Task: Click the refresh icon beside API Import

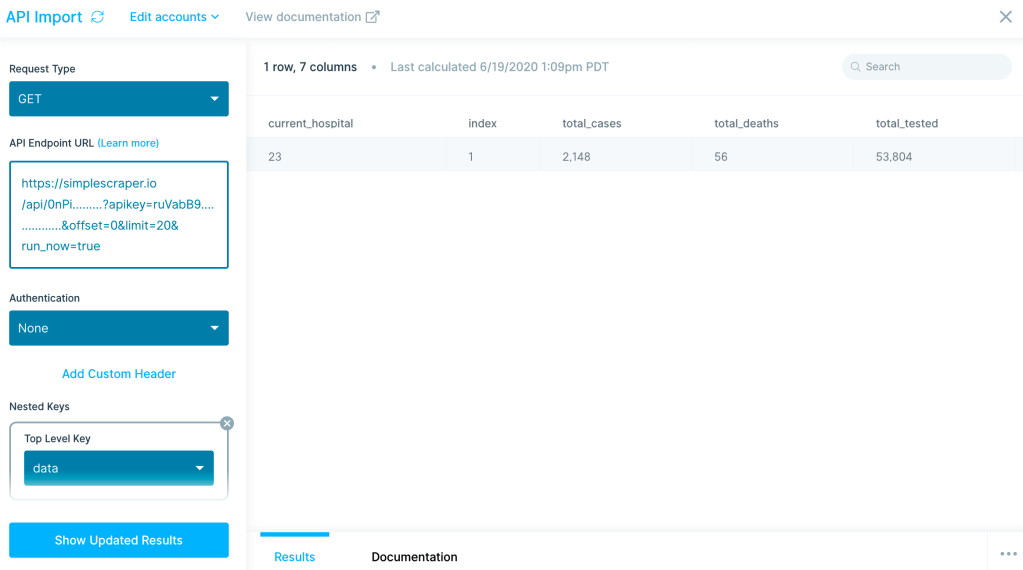Action: pyautogui.click(x=97, y=17)
